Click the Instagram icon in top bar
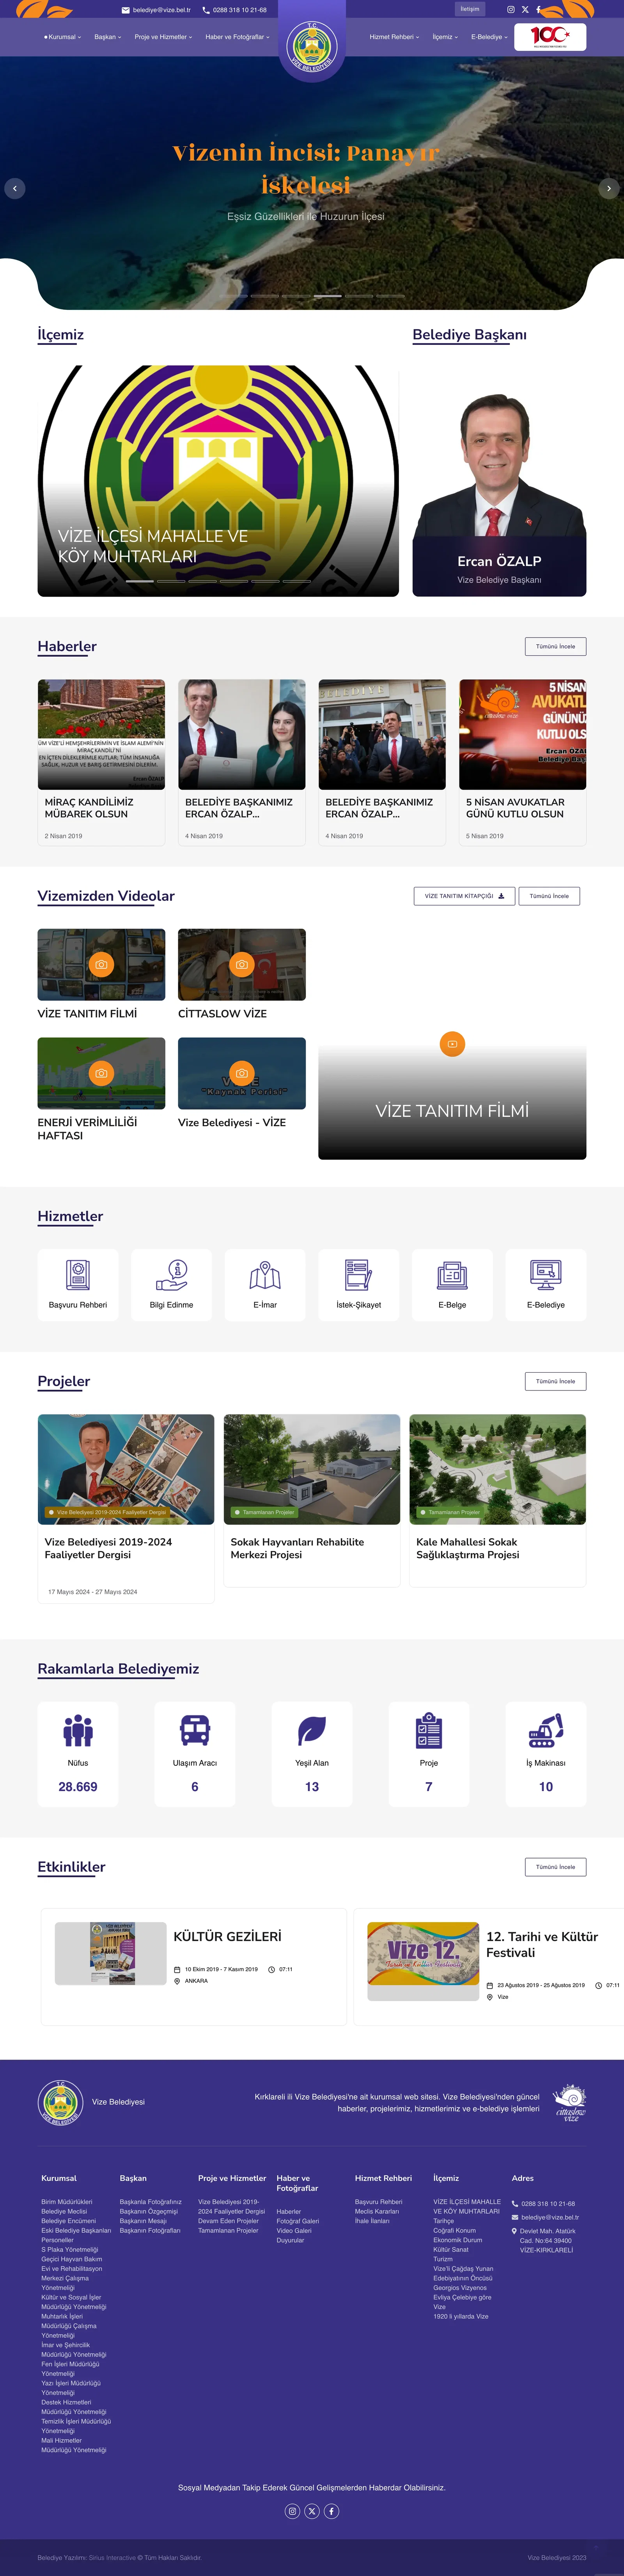The image size is (624, 2576). click(510, 9)
